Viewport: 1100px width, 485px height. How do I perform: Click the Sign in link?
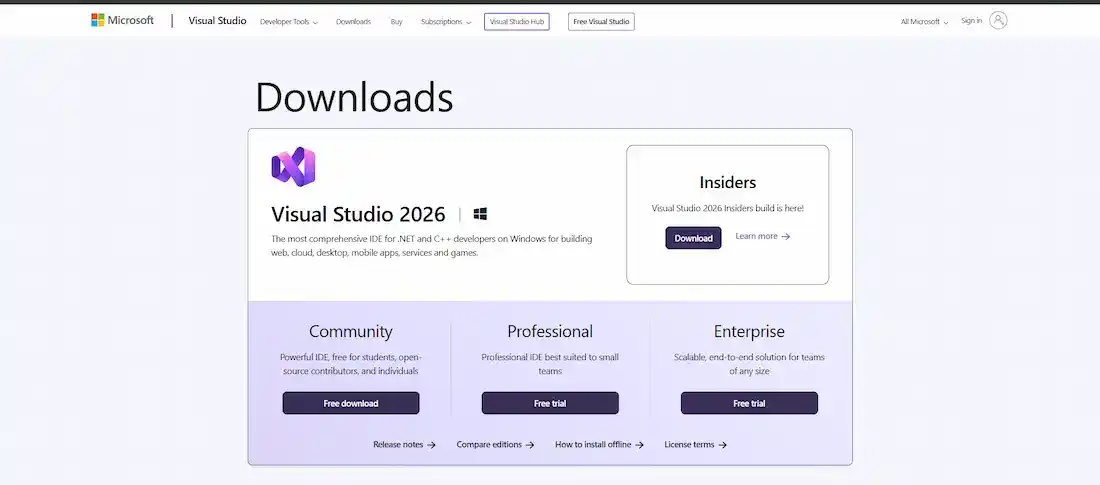tap(972, 21)
